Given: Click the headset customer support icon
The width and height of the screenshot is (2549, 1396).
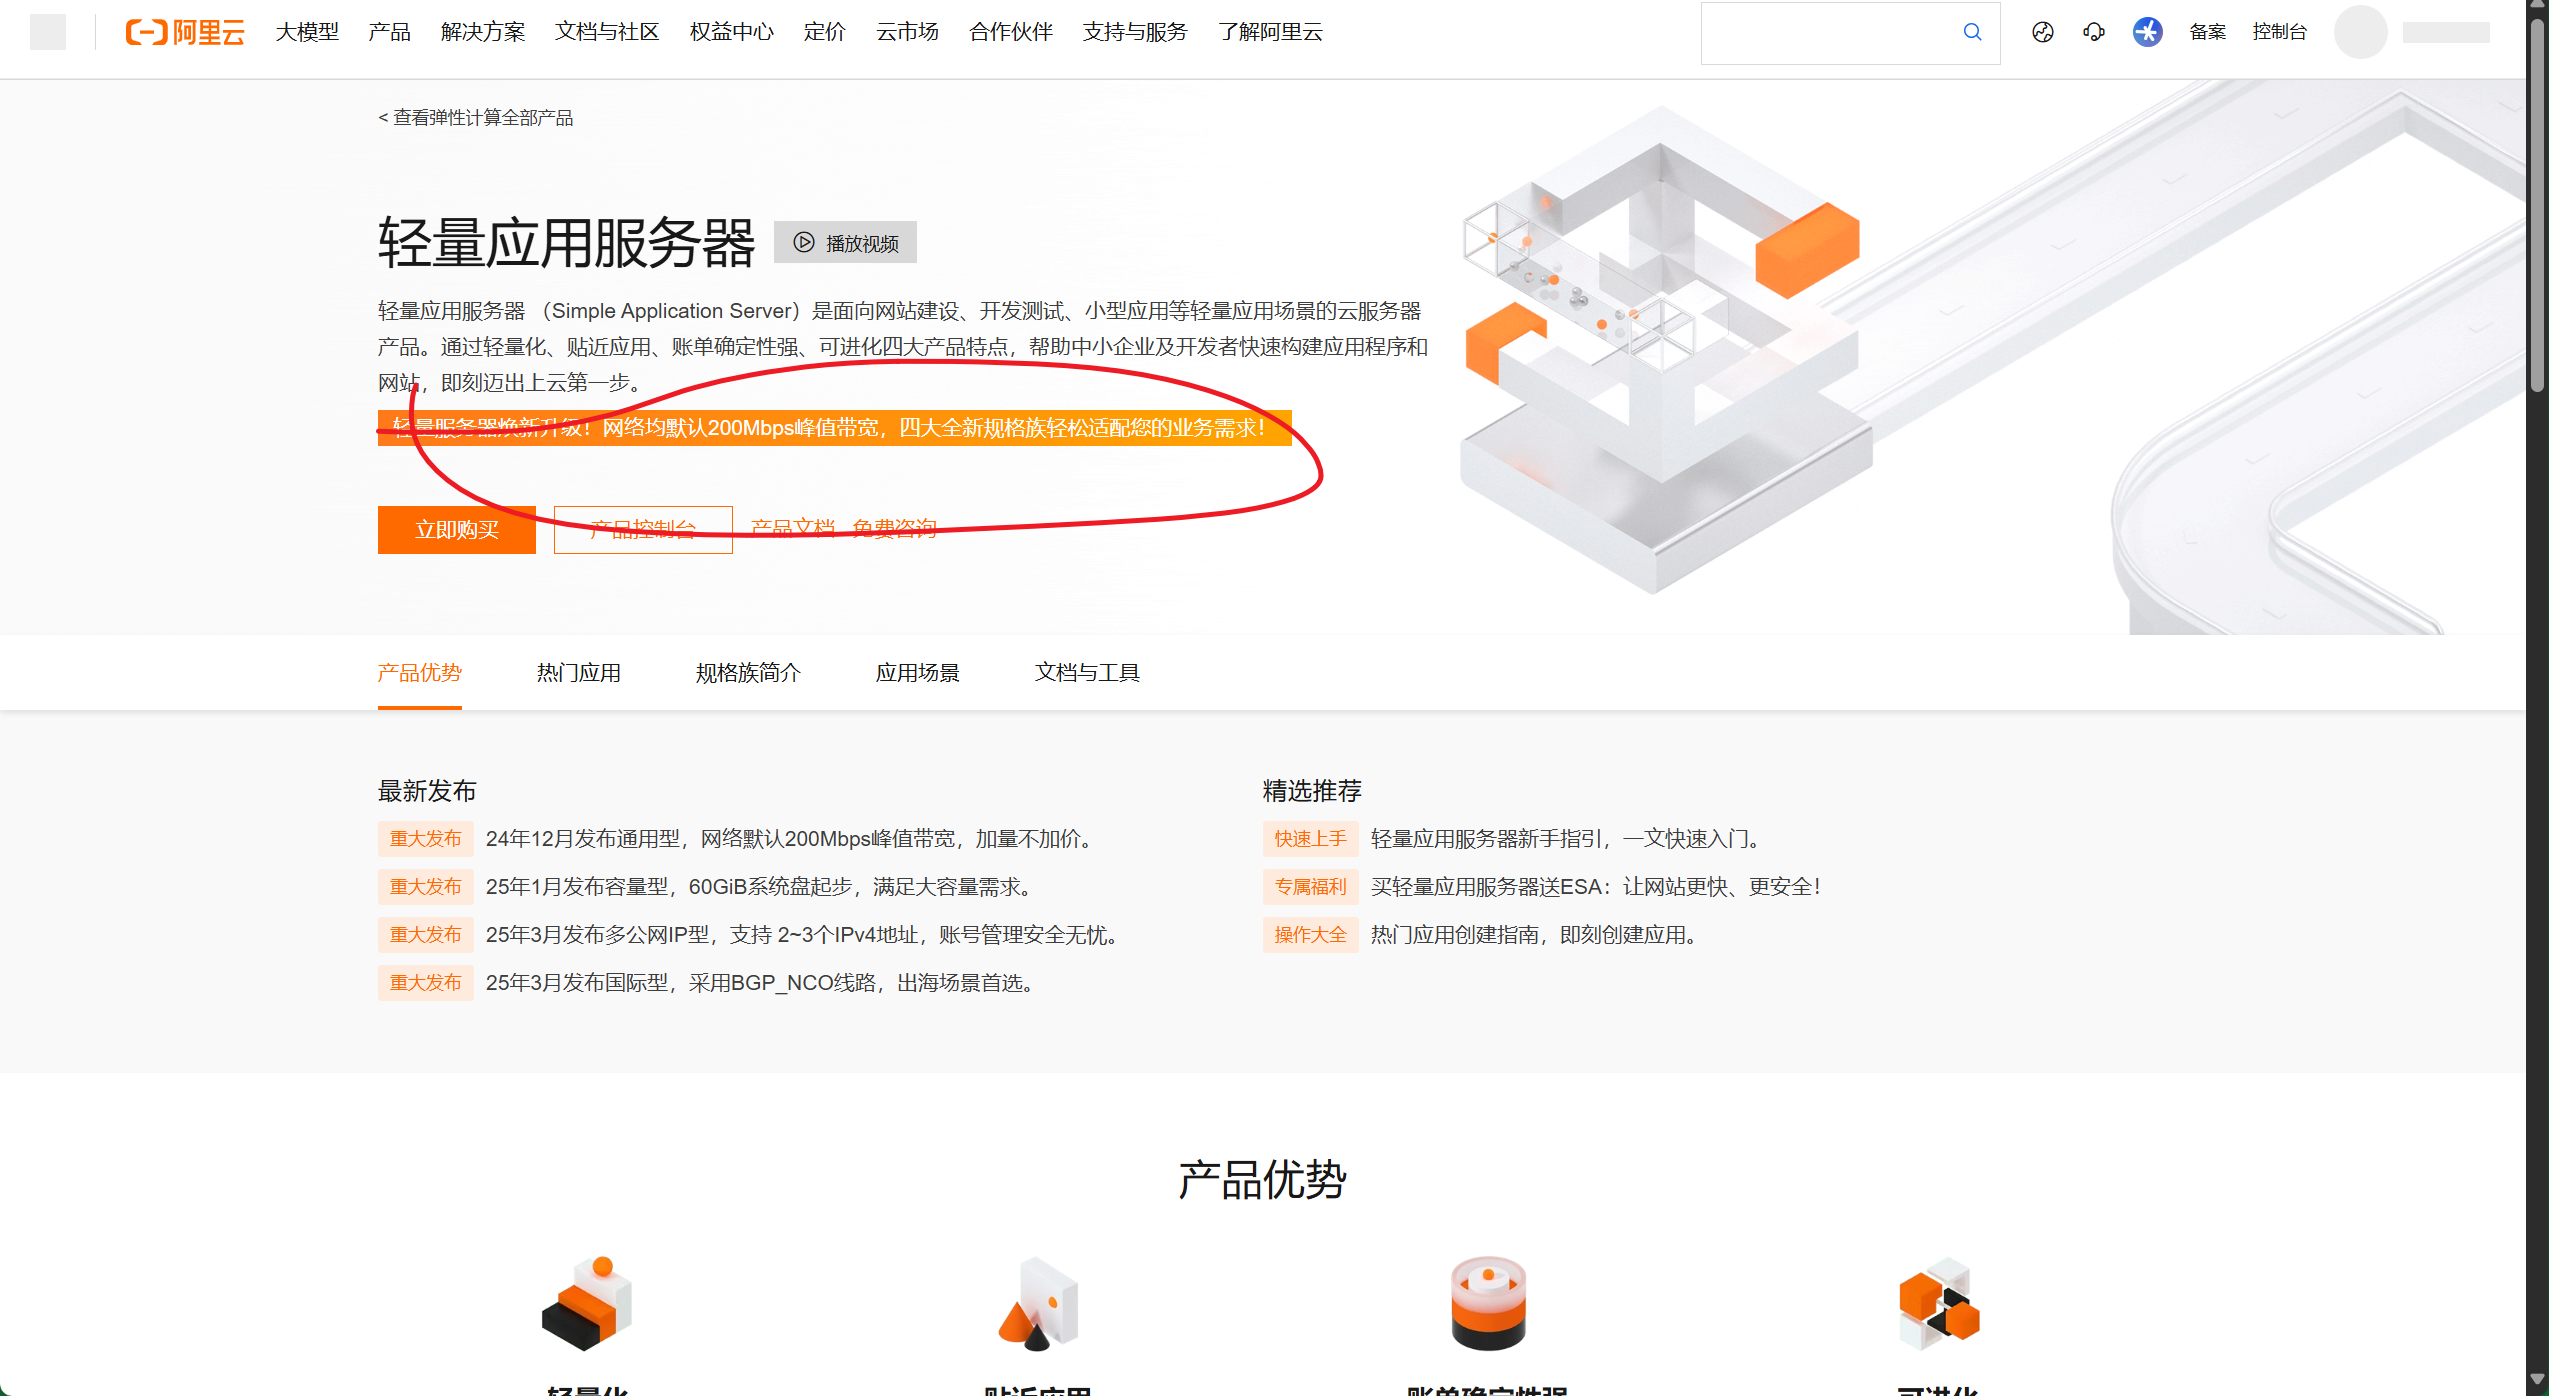Looking at the screenshot, I should 2093,32.
